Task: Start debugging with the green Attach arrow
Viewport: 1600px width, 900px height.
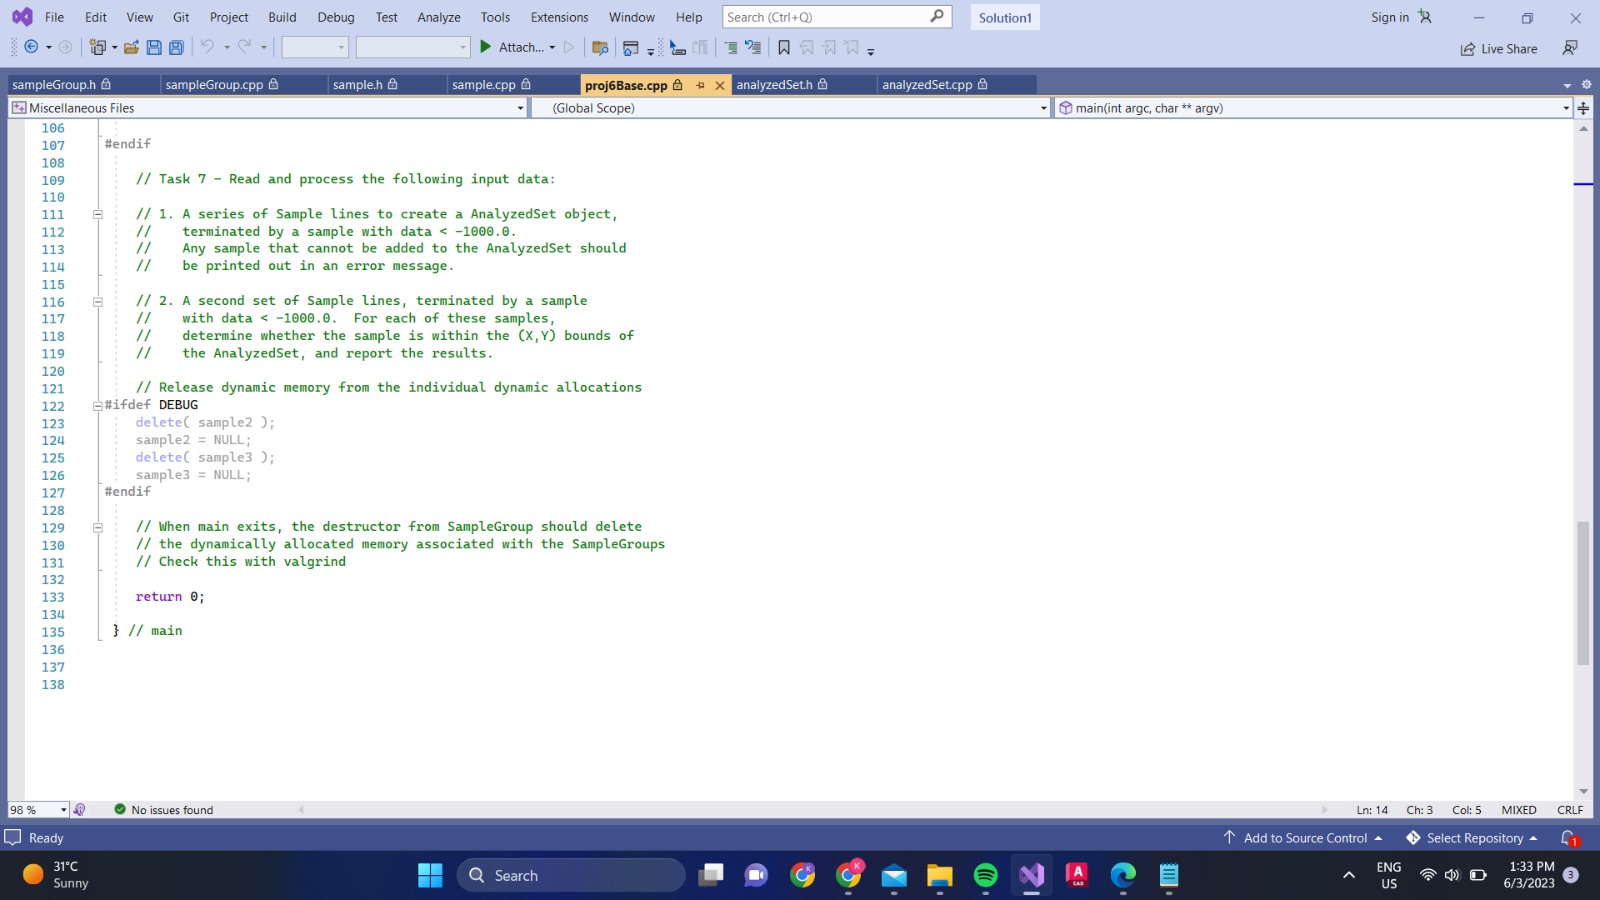Action: tap(486, 47)
